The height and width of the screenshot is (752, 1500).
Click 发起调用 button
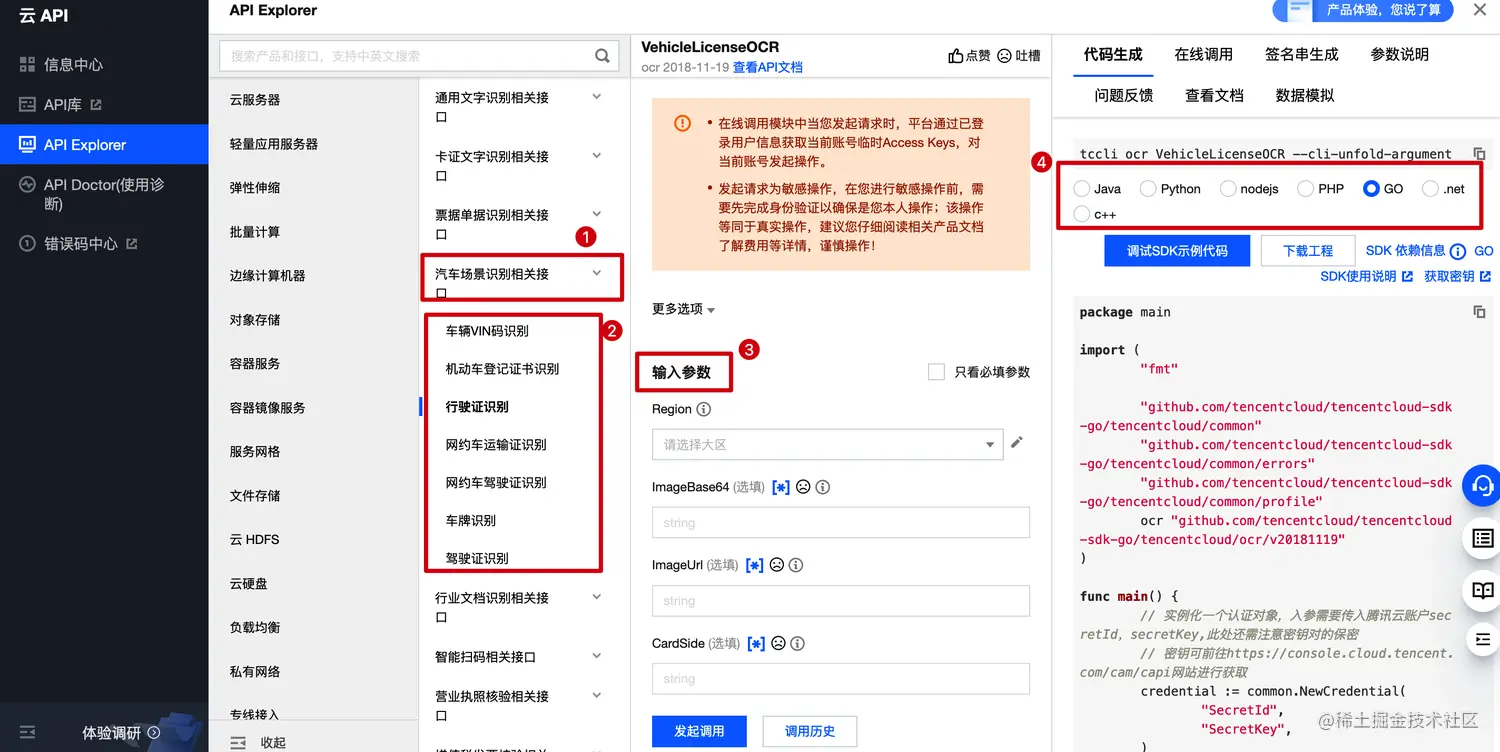click(699, 731)
